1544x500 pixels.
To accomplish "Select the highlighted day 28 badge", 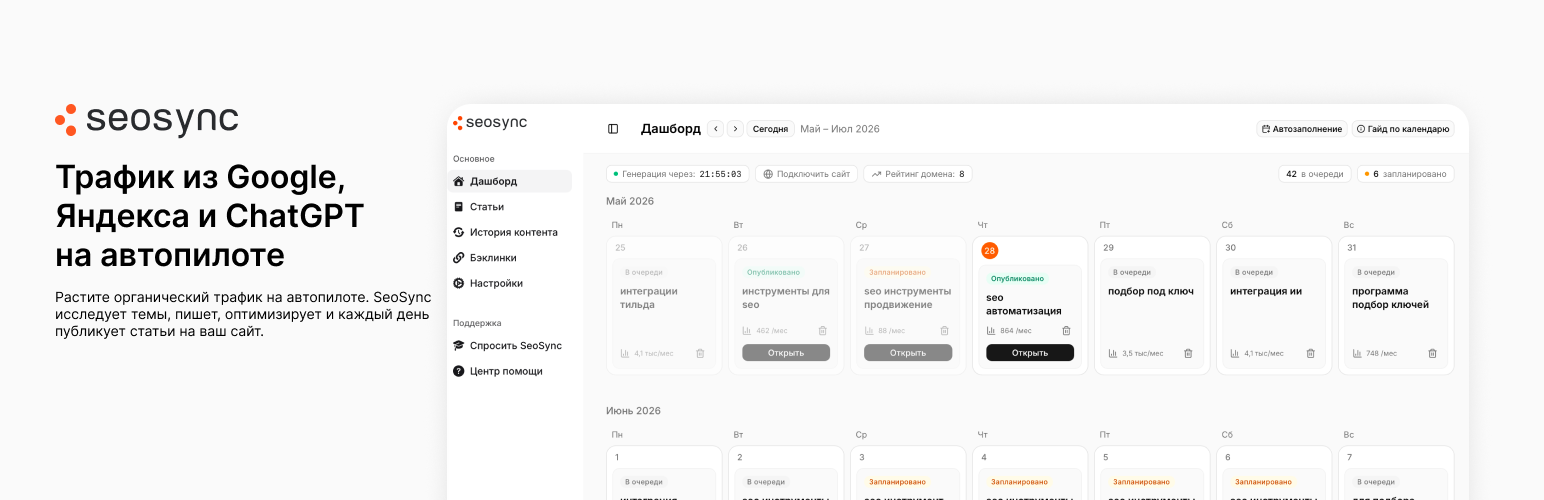I will [x=990, y=250].
